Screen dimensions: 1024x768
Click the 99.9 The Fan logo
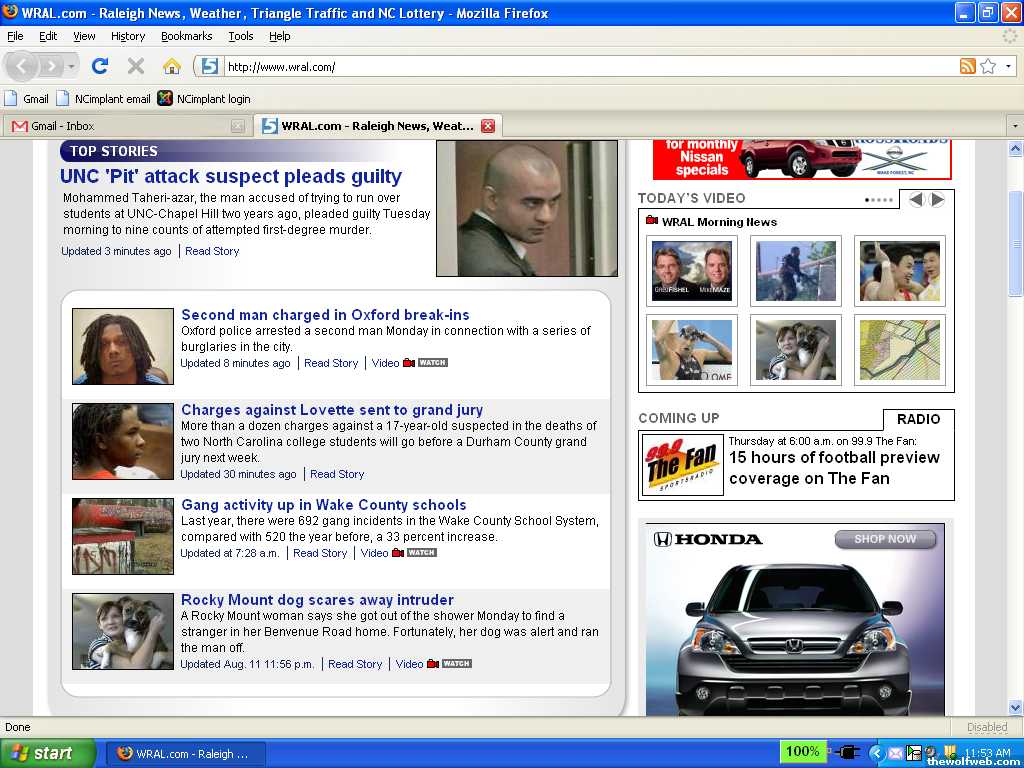682,464
